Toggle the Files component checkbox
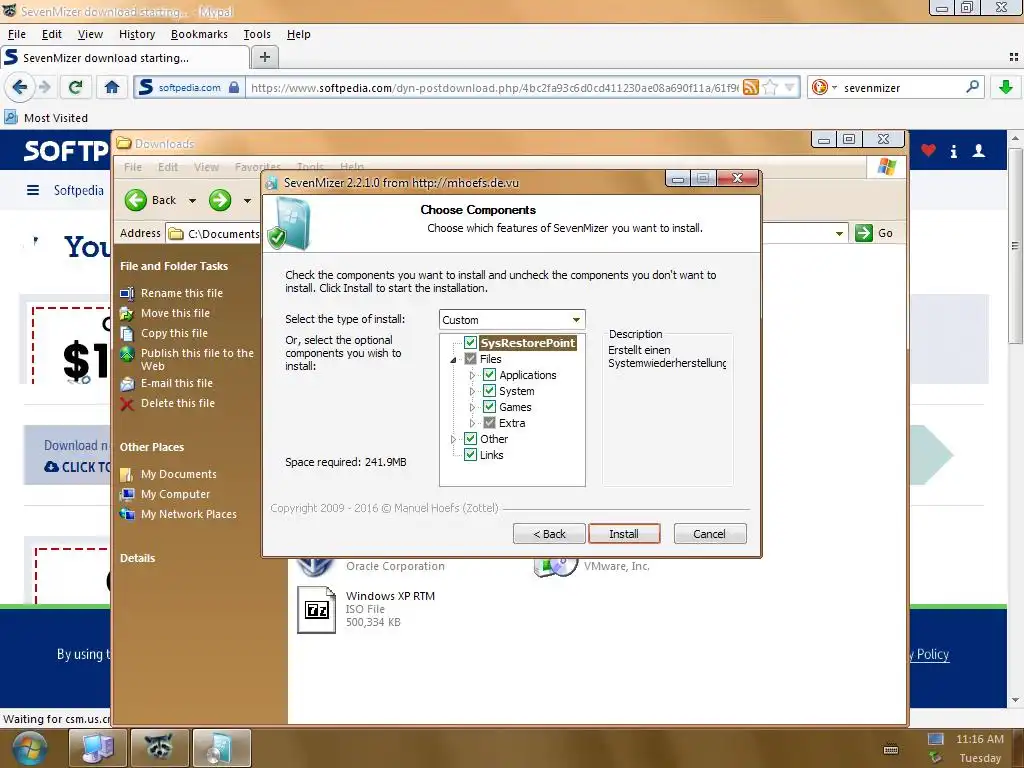The image size is (1024, 768). point(470,359)
